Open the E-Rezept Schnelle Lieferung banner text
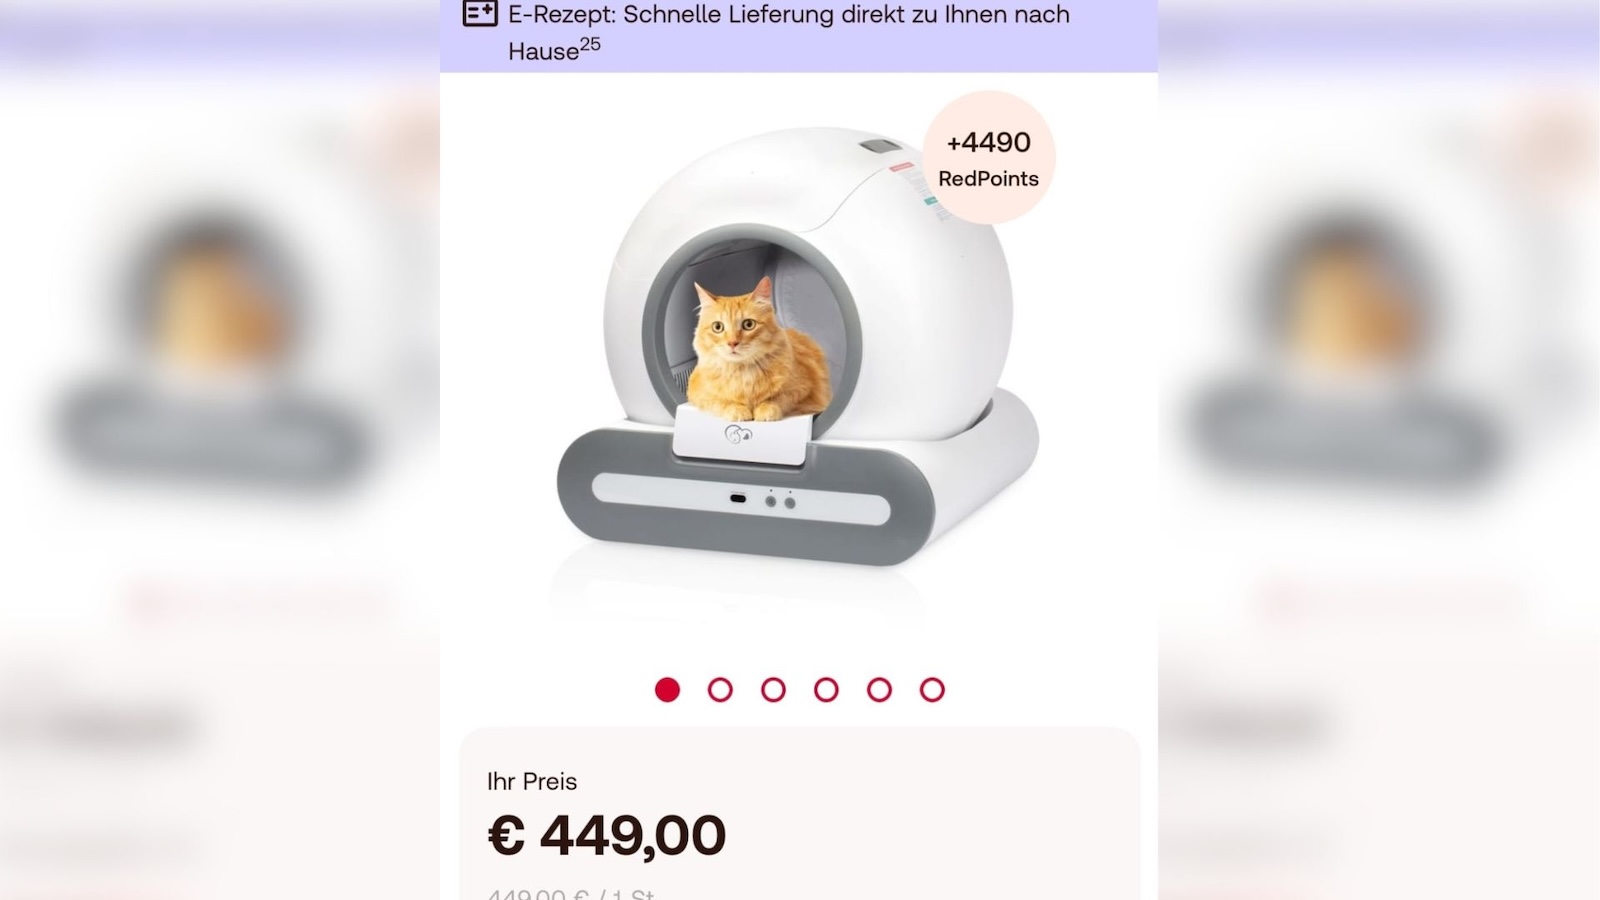Viewport: 1600px width, 900px height. click(789, 32)
